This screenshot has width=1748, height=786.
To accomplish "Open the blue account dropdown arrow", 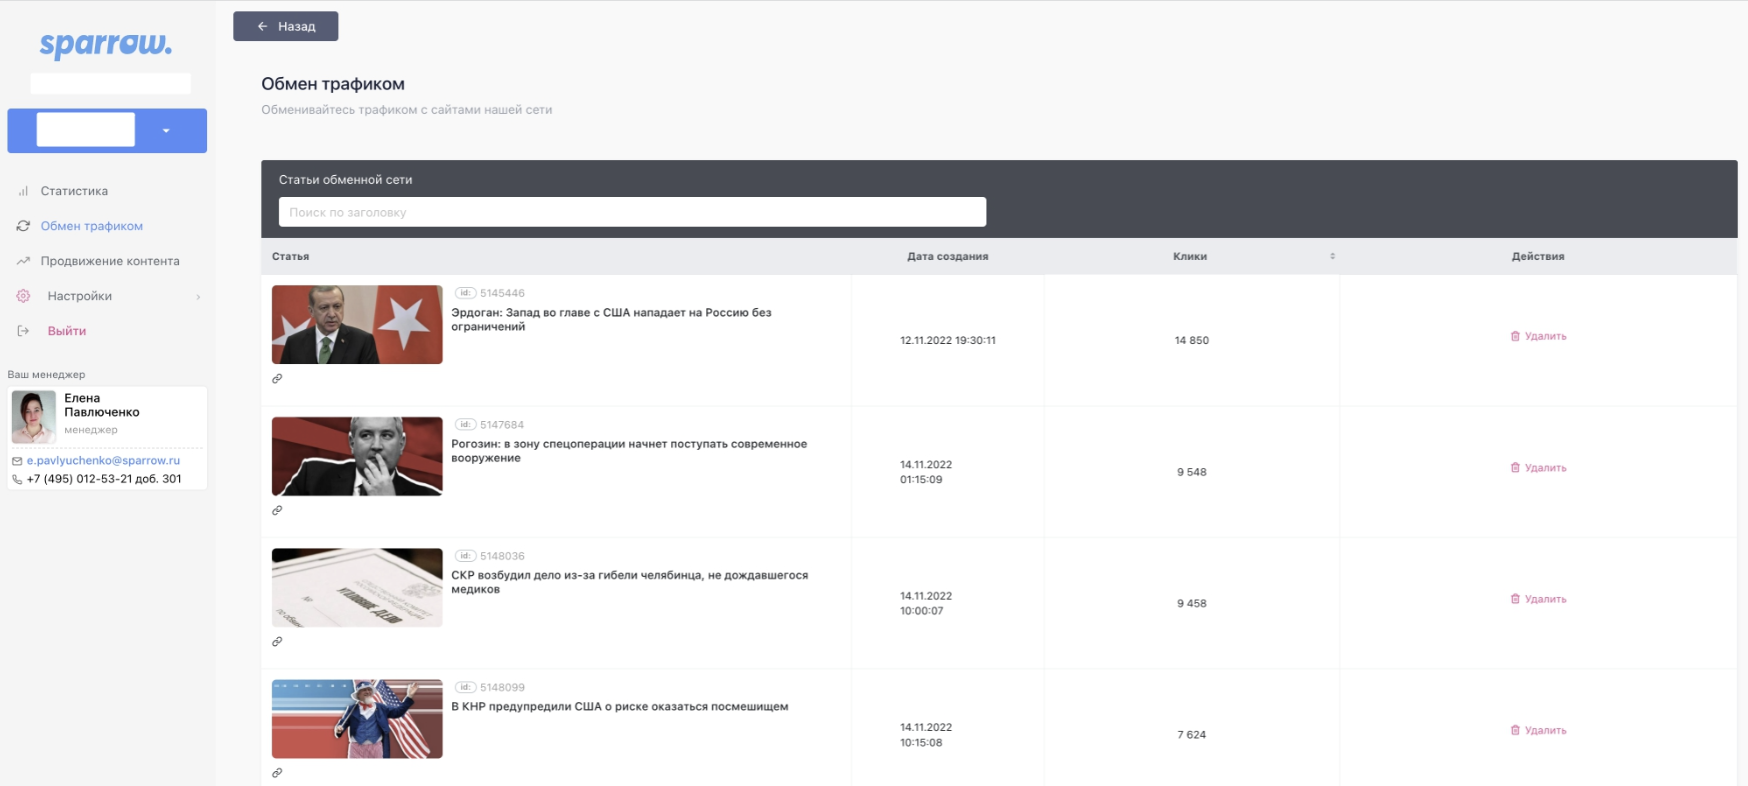I will coord(166,131).
